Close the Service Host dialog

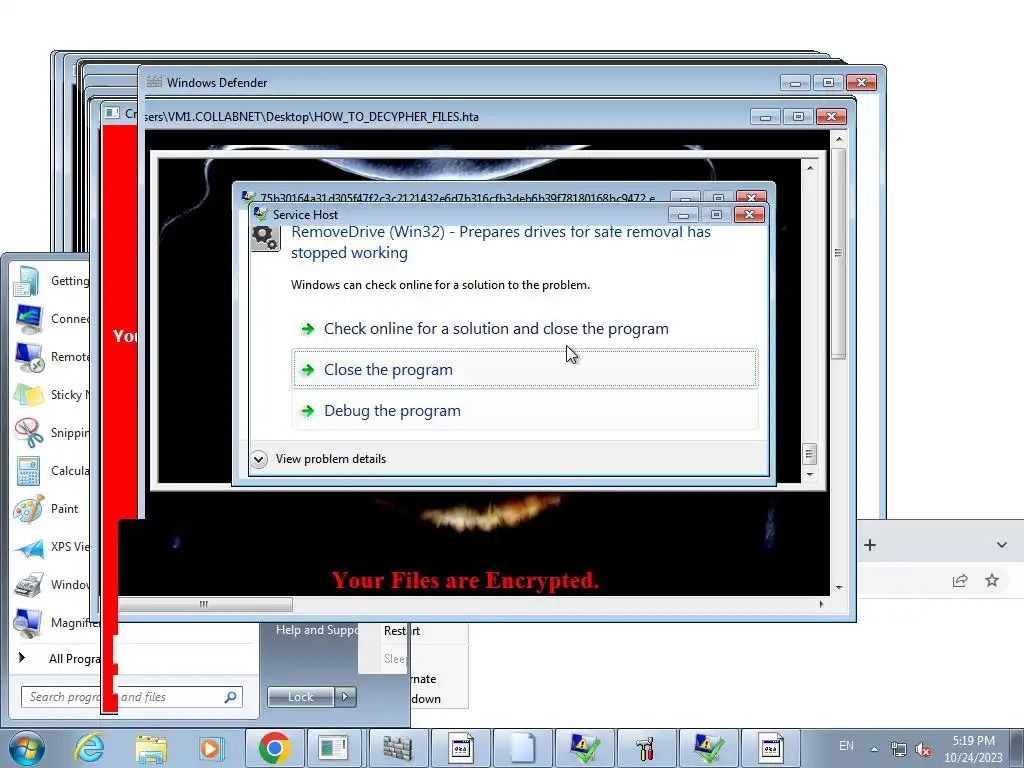(749, 214)
